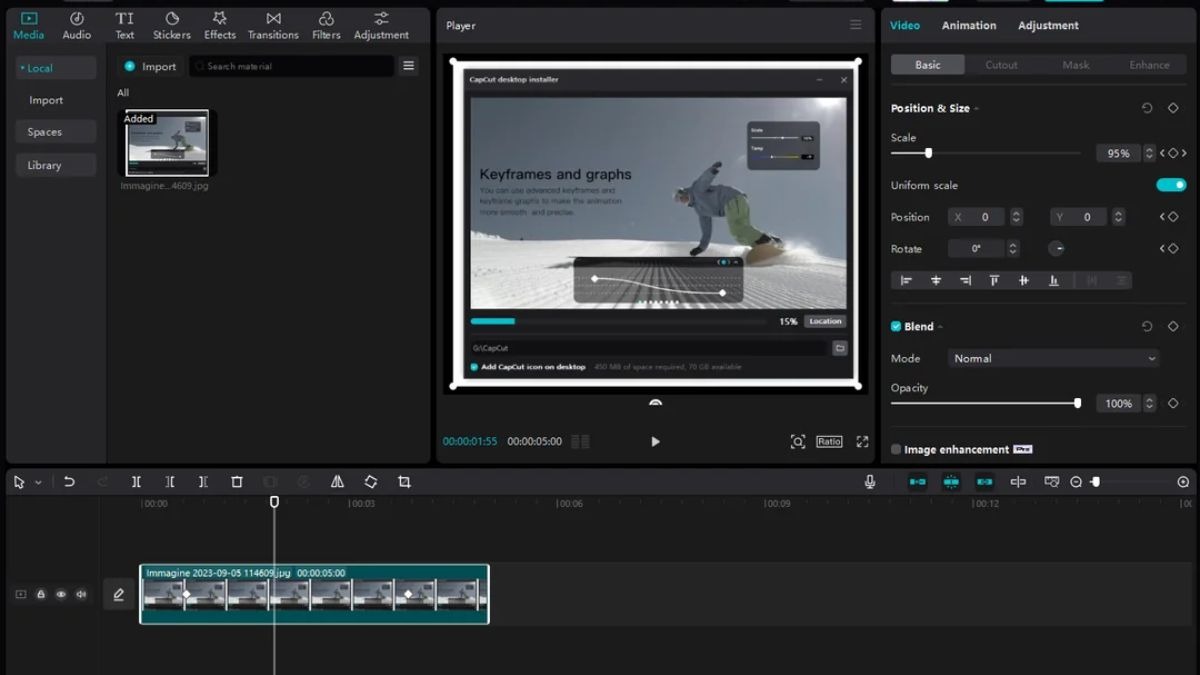Delete right of playhead icon
1200x675 pixels.
(x=203, y=482)
